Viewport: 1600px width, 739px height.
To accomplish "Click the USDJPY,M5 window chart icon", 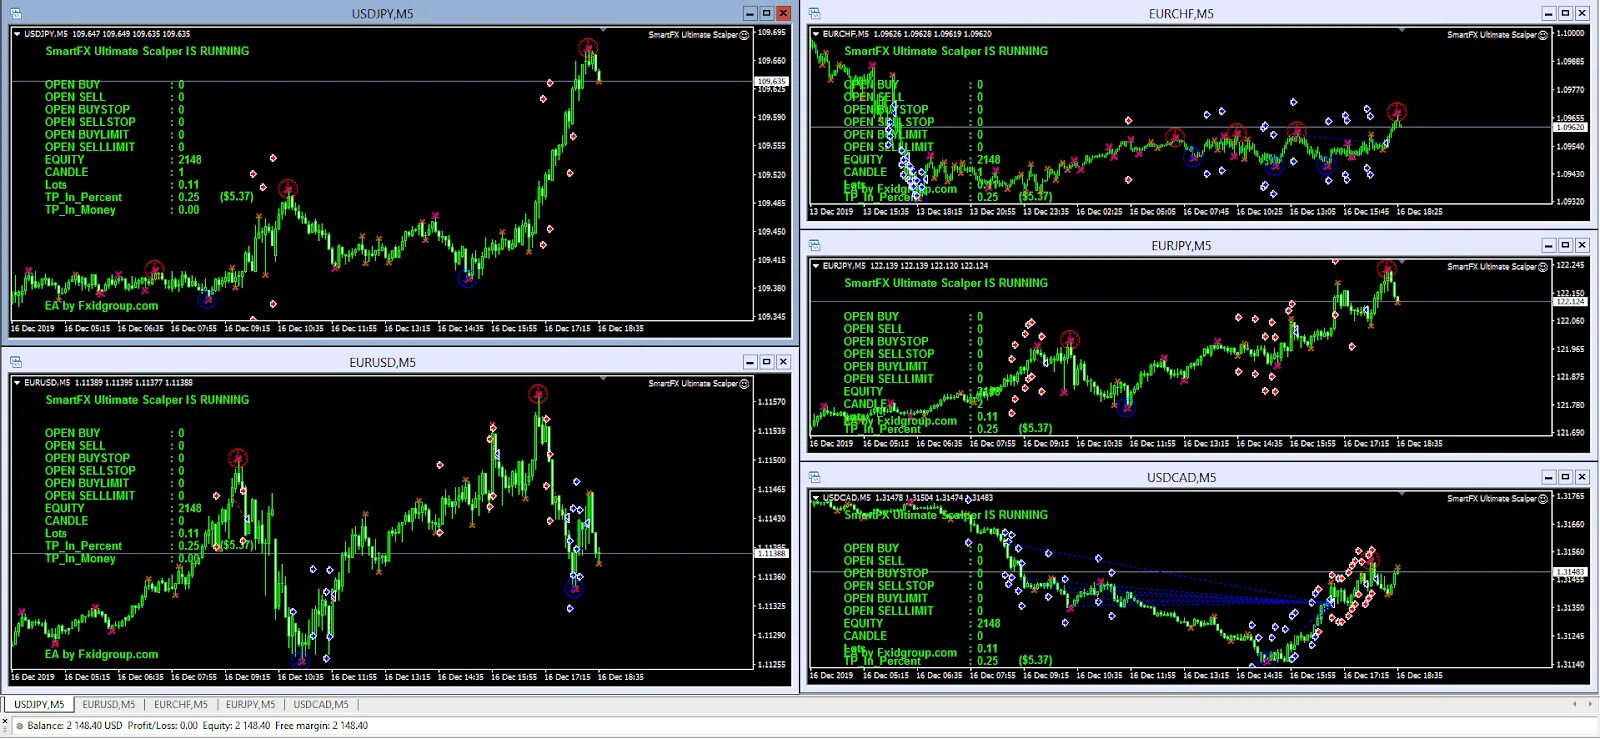I will point(16,14).
